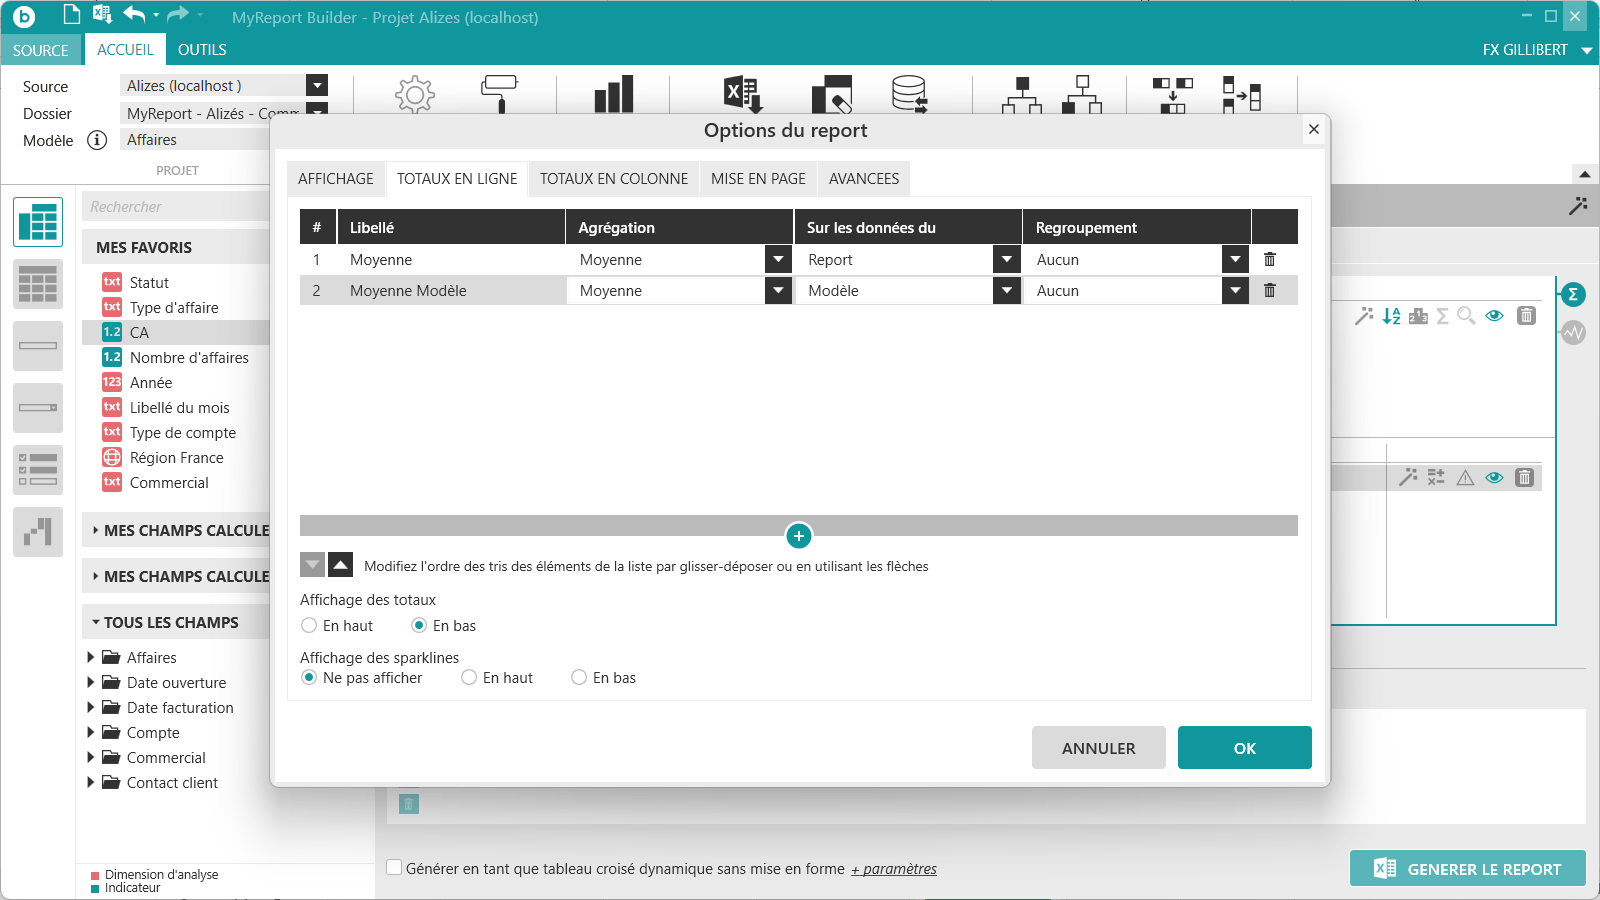Confirm options with OK button
This screenshot has height=900, width=1600.
coord(1245,748)
